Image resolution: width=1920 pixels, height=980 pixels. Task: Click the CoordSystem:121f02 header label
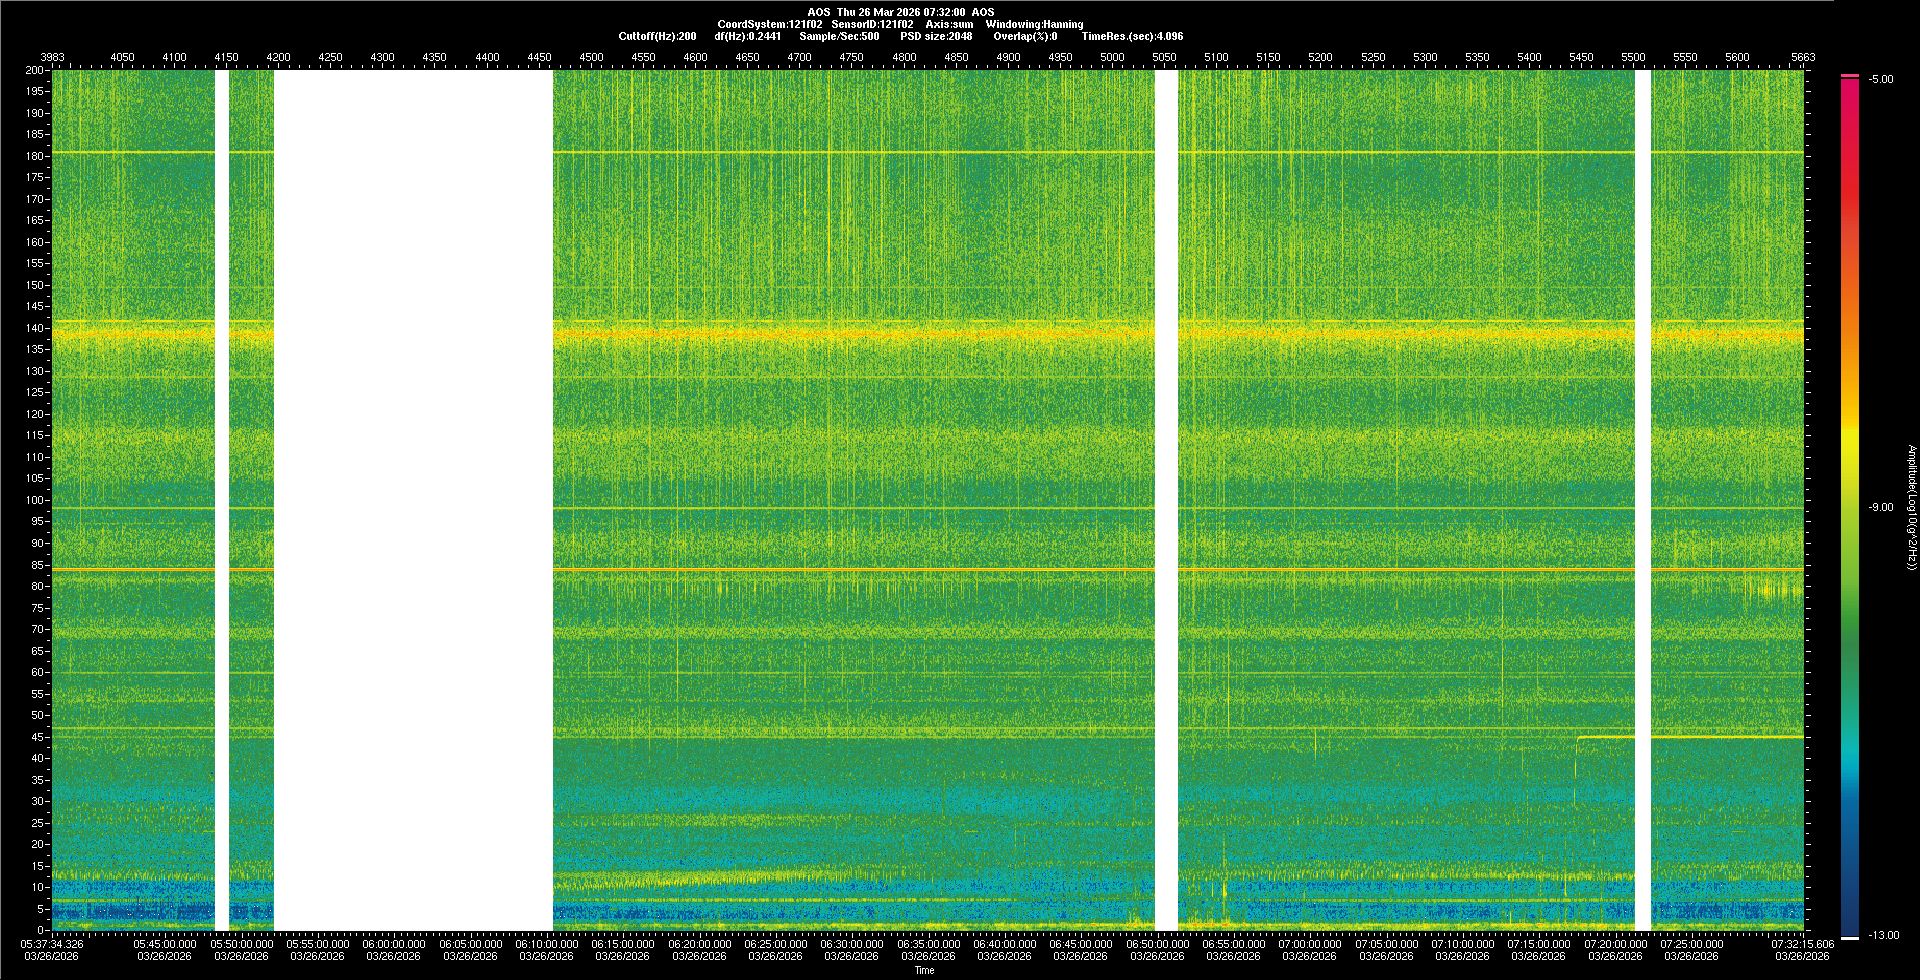(x=769, y=24)
